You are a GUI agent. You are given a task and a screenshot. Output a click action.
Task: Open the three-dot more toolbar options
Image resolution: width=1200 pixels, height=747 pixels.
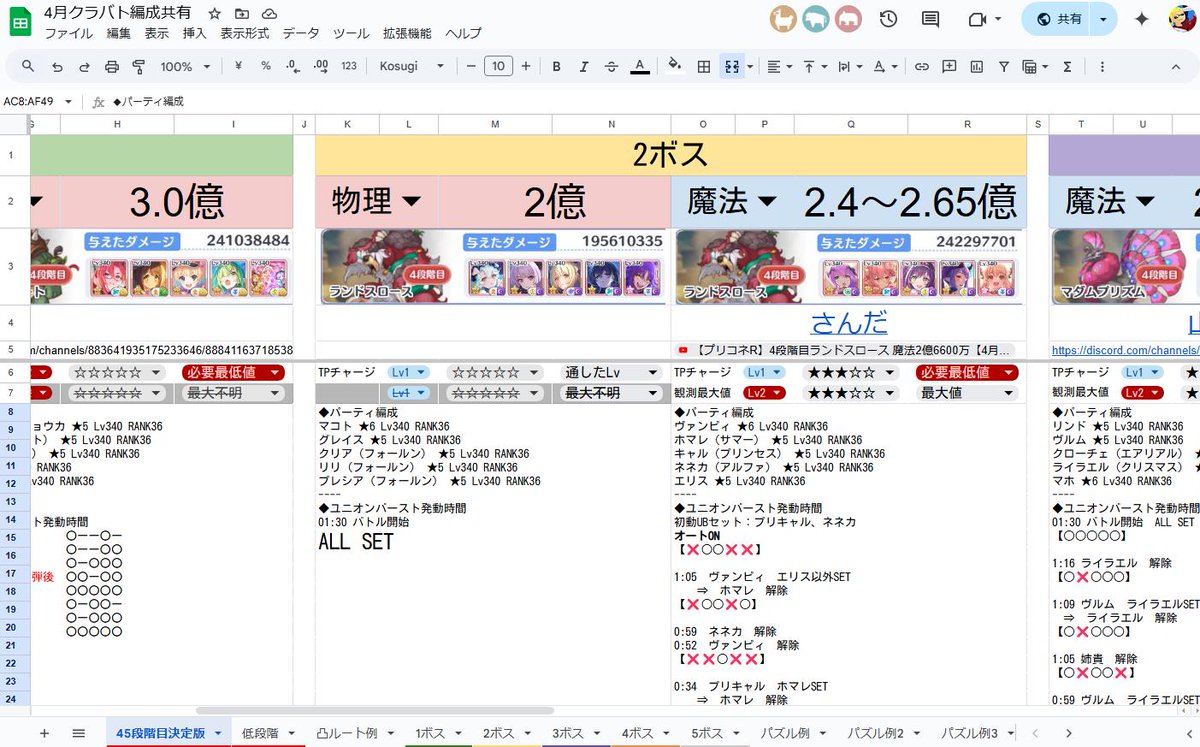[x=1102, y=66]
